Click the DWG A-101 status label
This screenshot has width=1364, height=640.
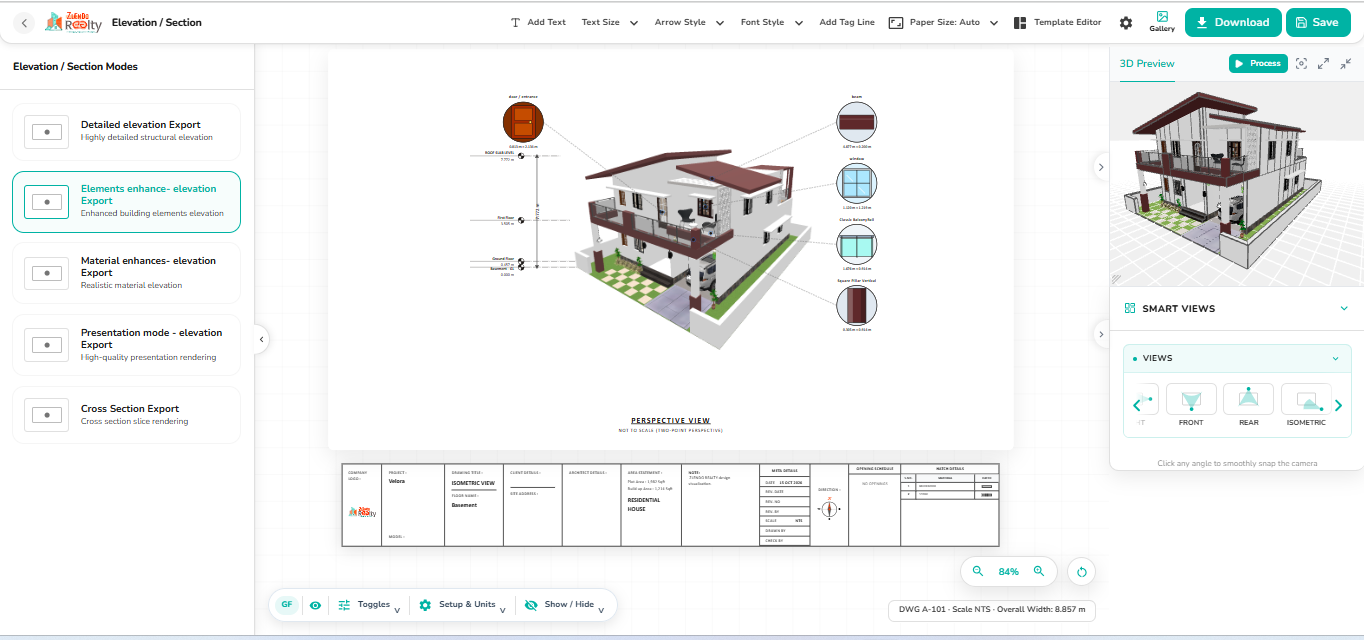[992, 609]
